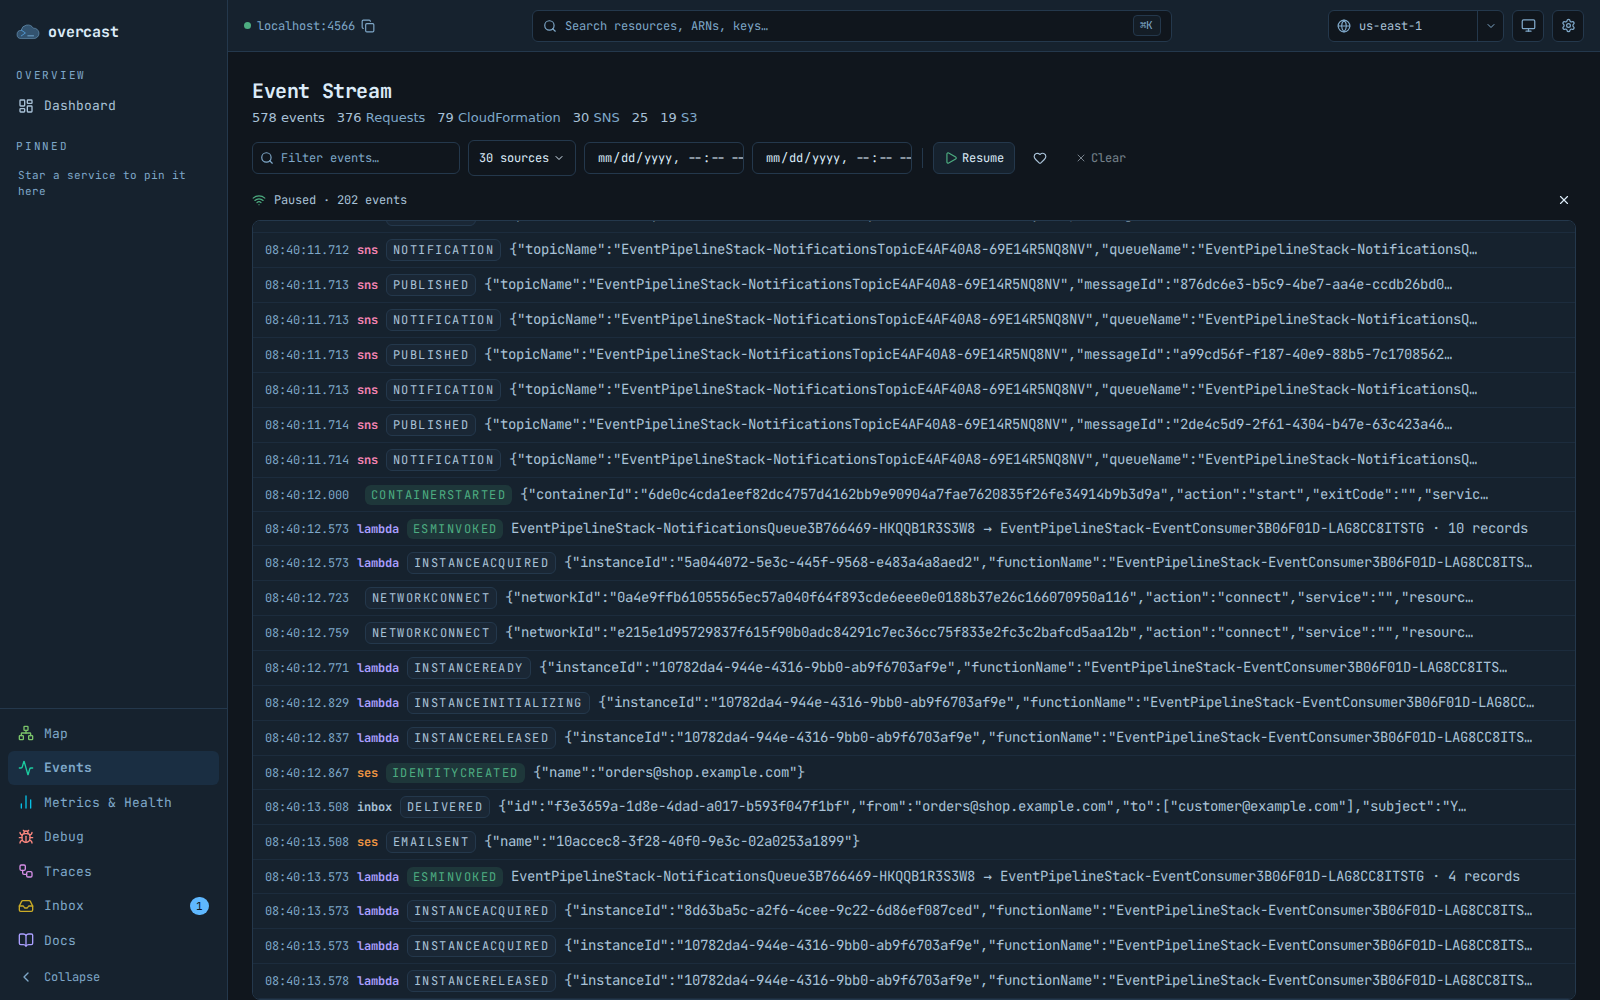
Task: Open the 30 sources dropdown
Action: tap(521, 158)
